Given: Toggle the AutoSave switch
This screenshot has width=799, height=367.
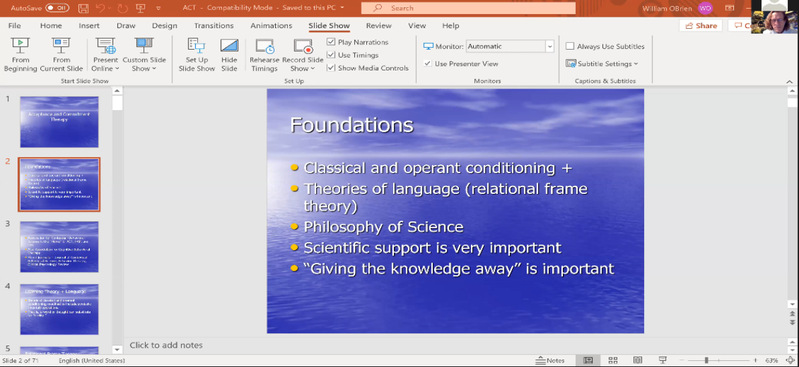Looking at the screenshot, I should [57, 8].
